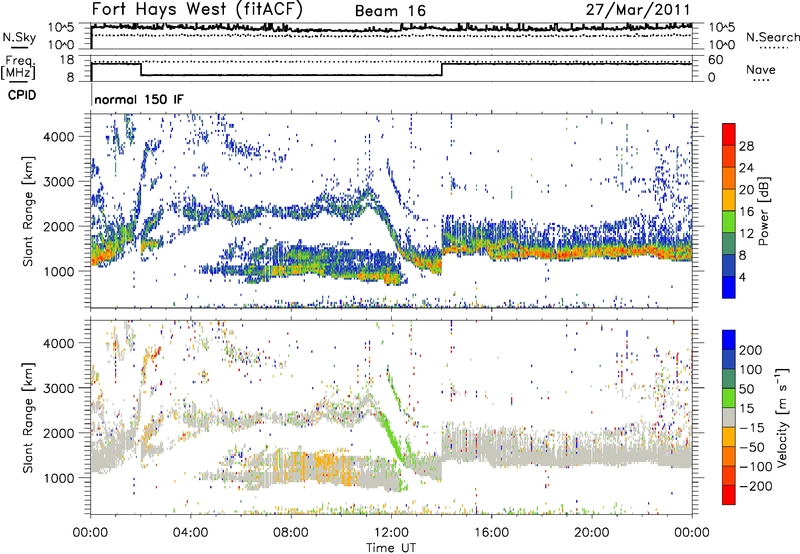Click the date "27/Mar/2011"

tap(638, 9)
